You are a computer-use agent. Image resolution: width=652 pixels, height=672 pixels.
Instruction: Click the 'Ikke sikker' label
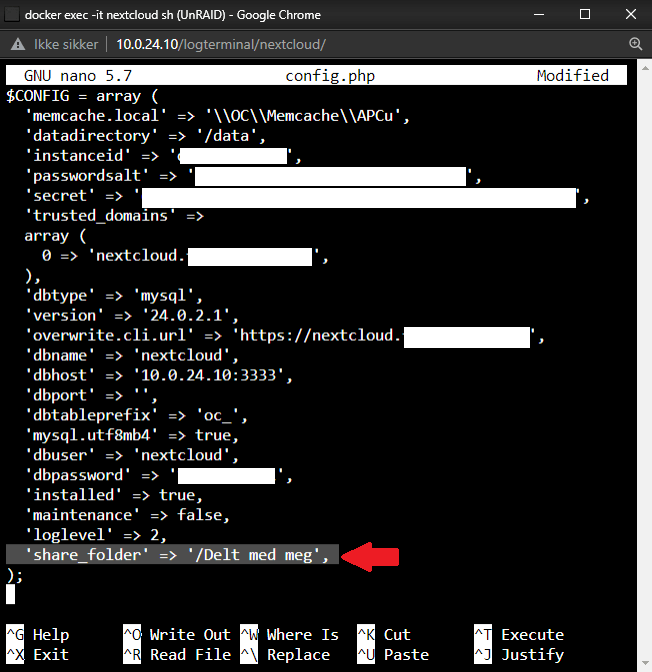(66, 44)
